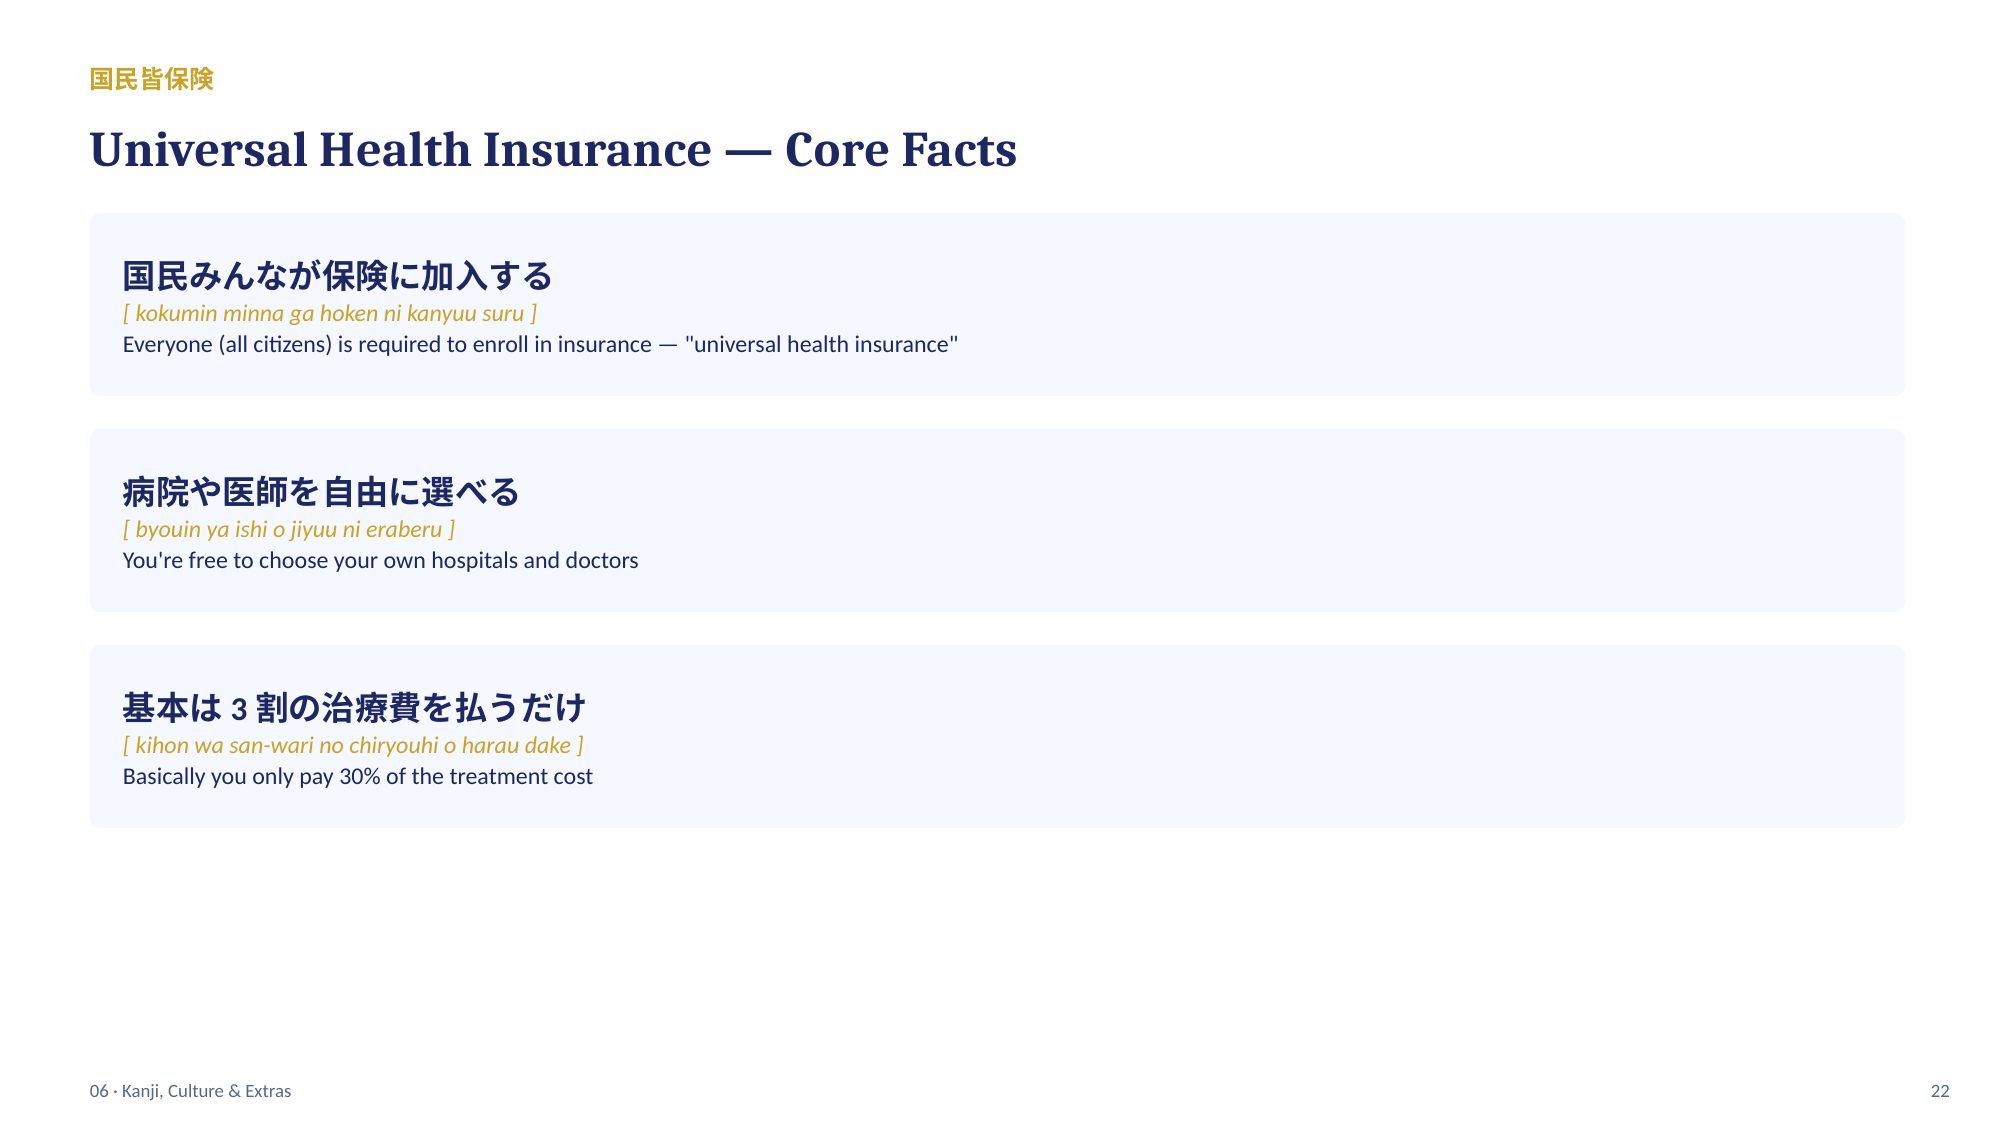The width and height of the screenshot is (1996, 1125).
Task: Click the gold 国民皆保険 heading label
Action: [151, 79]
